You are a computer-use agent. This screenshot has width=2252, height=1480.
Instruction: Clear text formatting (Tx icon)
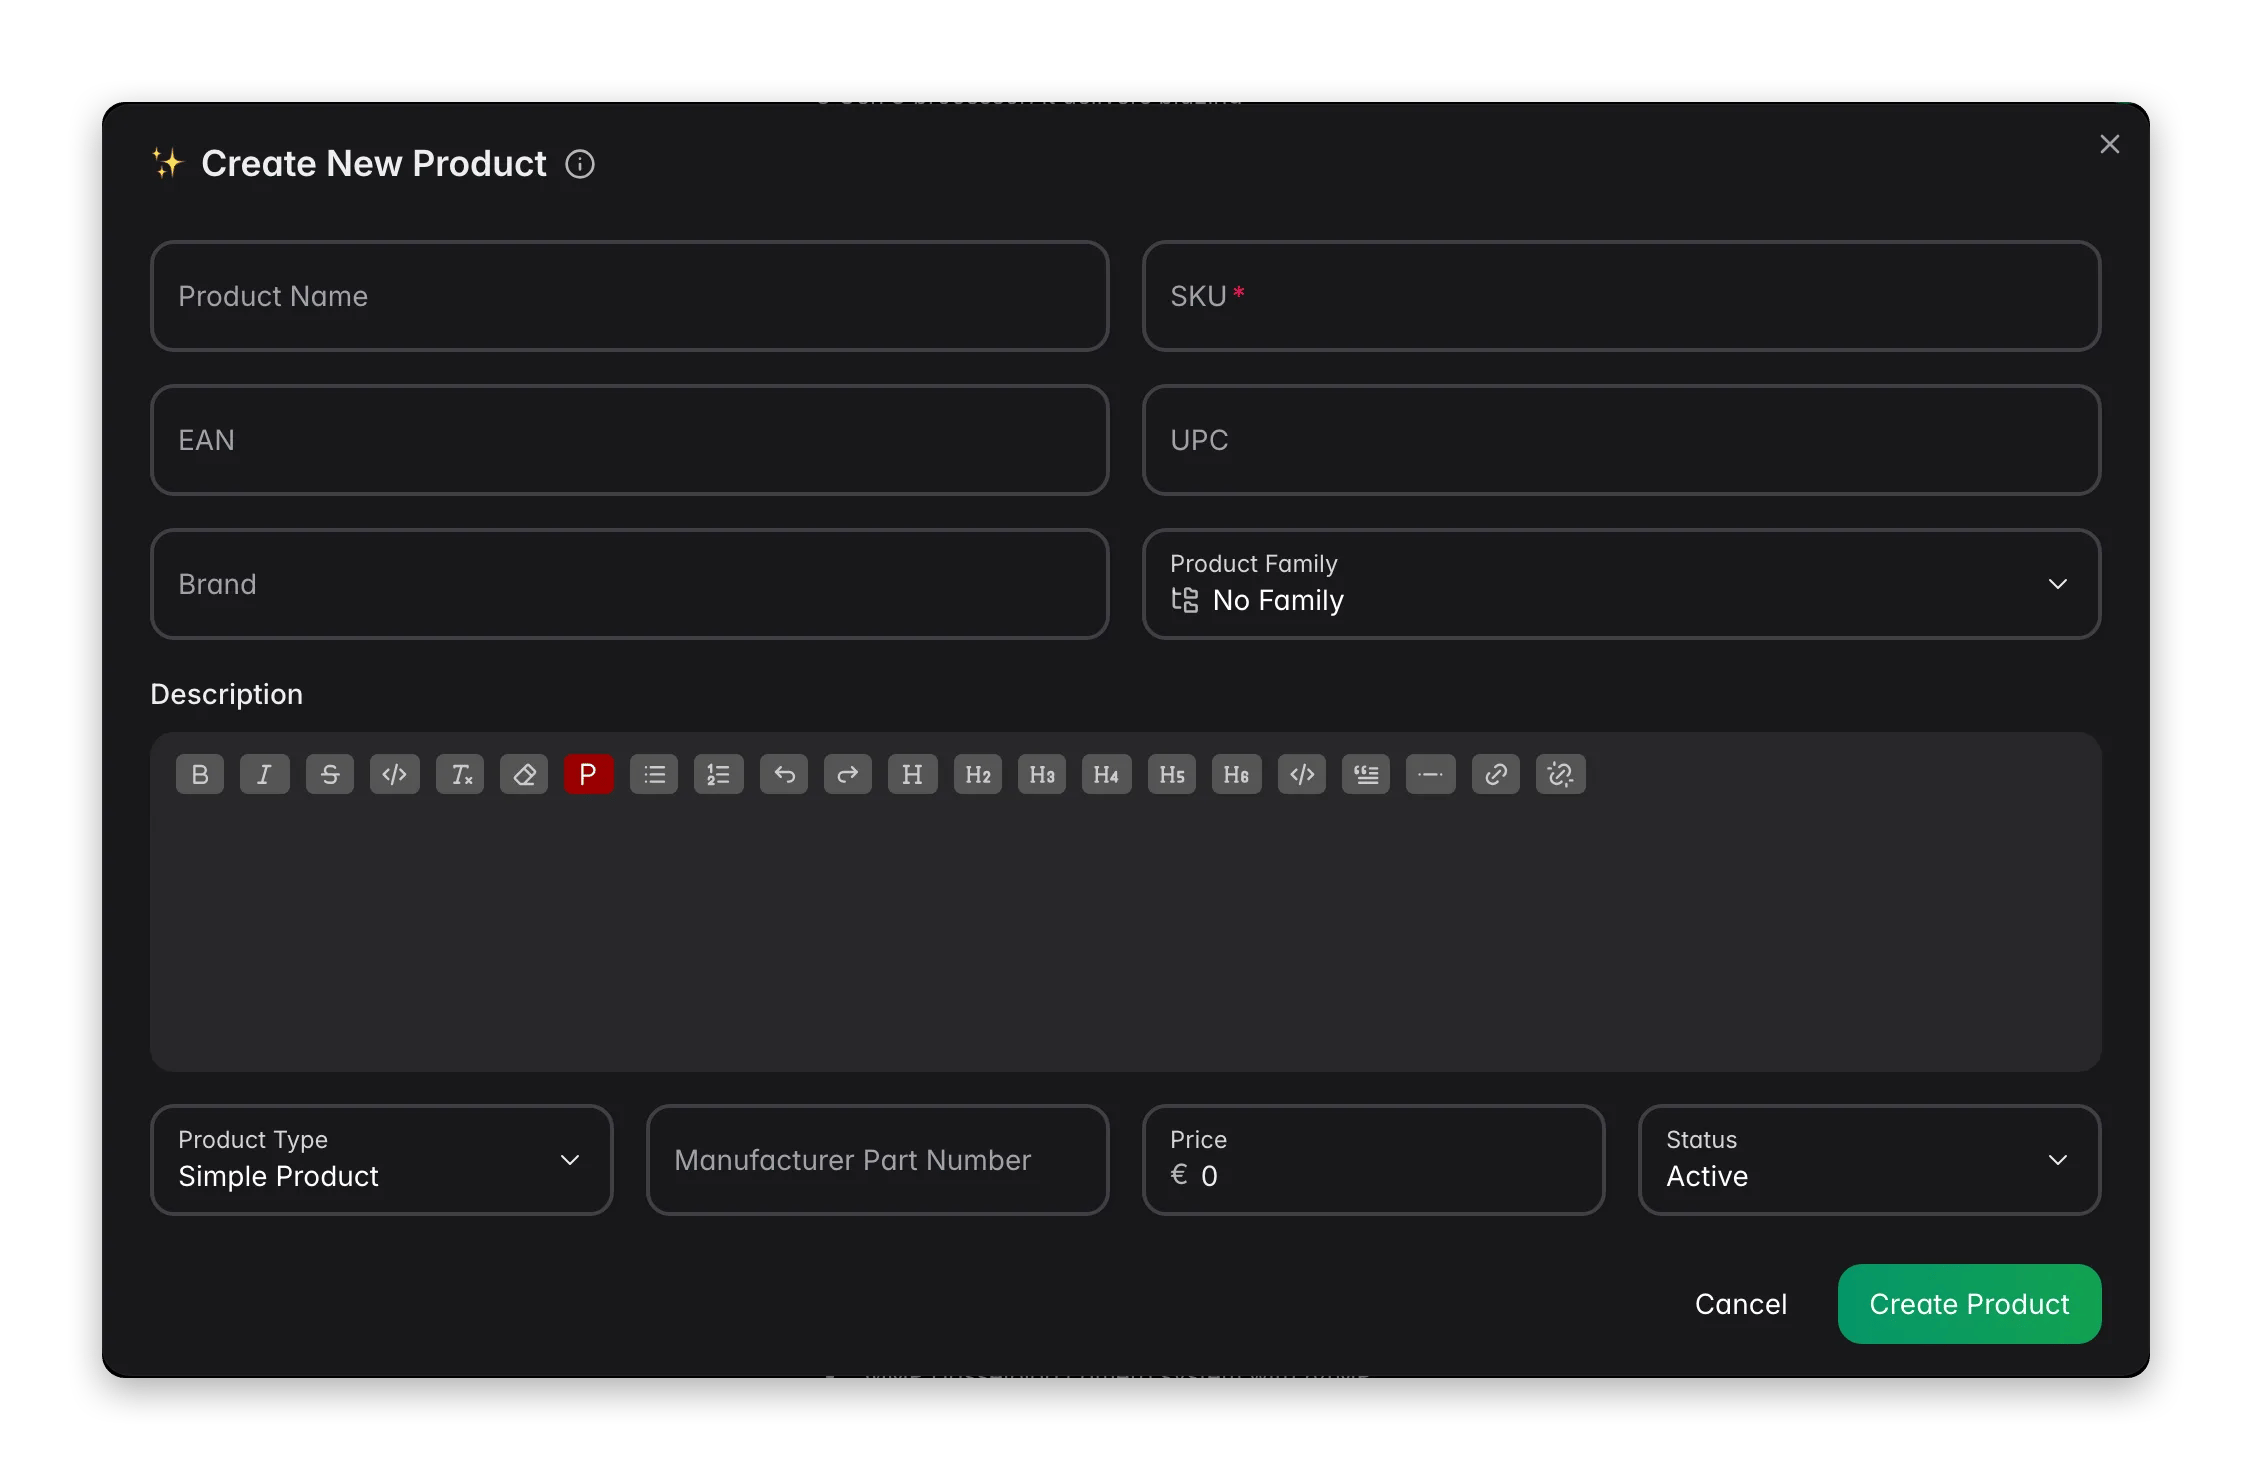click(x=460, y=774)
